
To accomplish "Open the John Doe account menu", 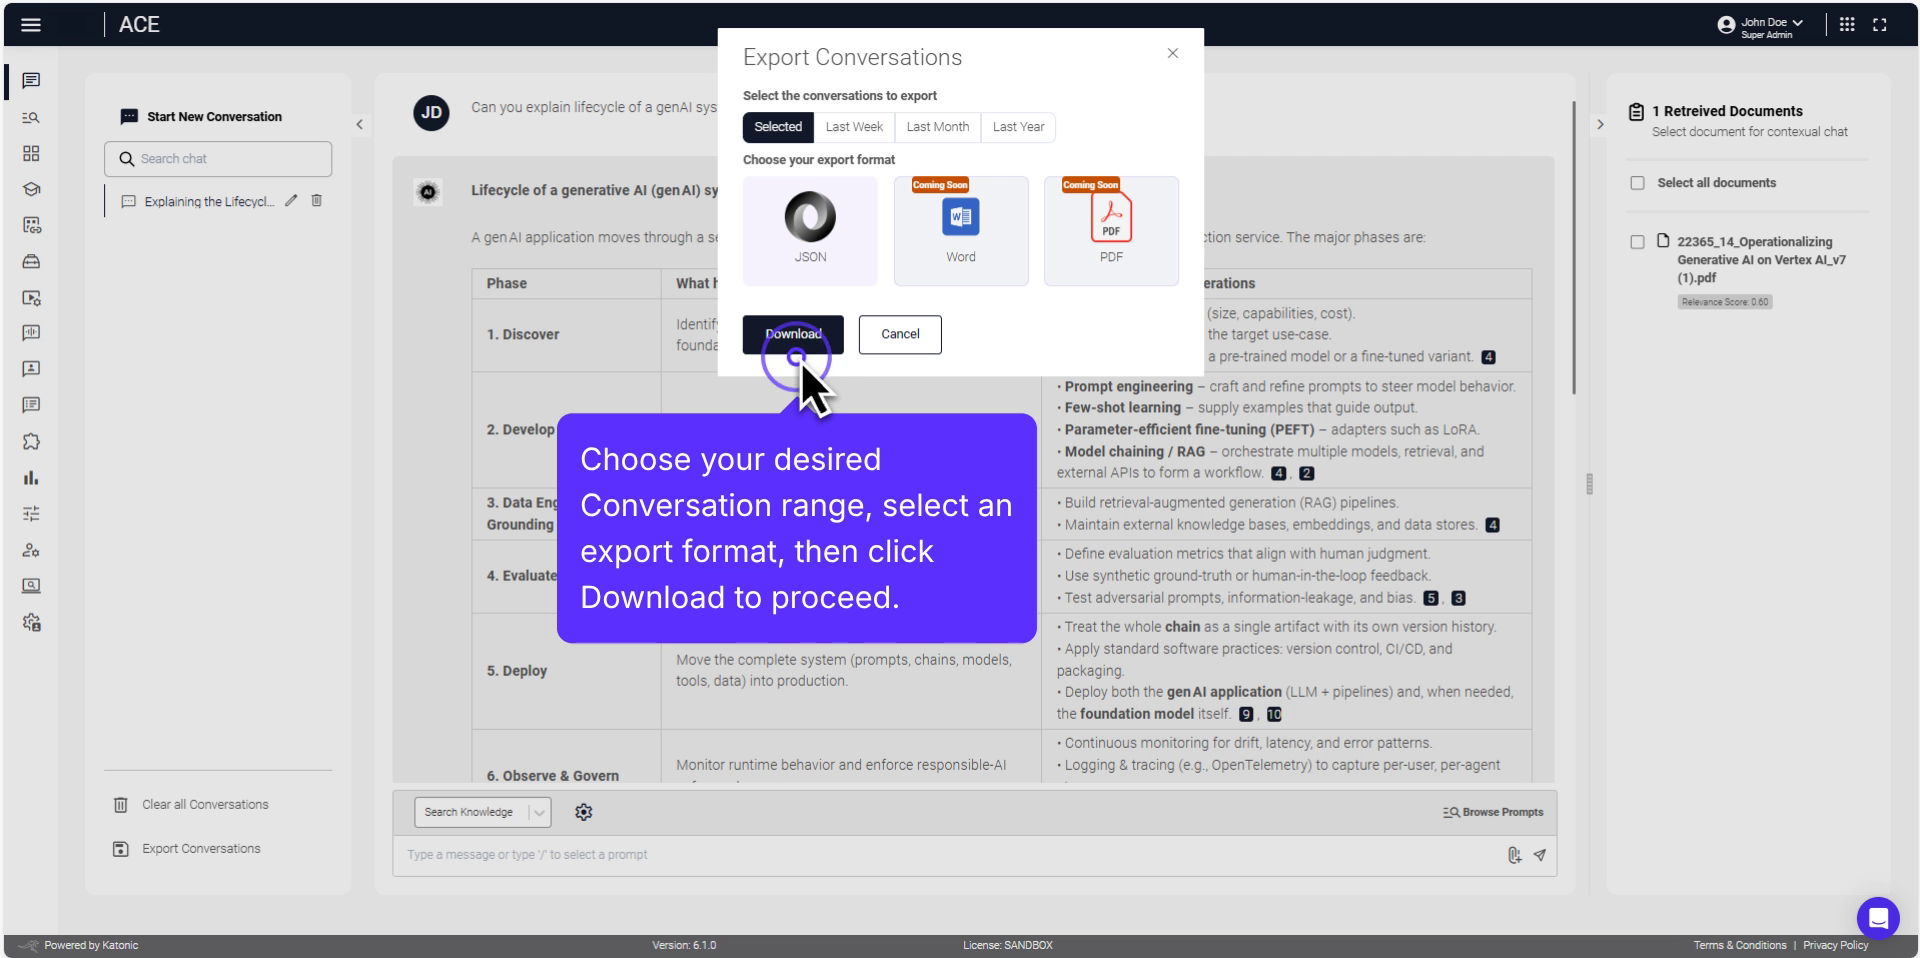I will [x=1762, y=24].
